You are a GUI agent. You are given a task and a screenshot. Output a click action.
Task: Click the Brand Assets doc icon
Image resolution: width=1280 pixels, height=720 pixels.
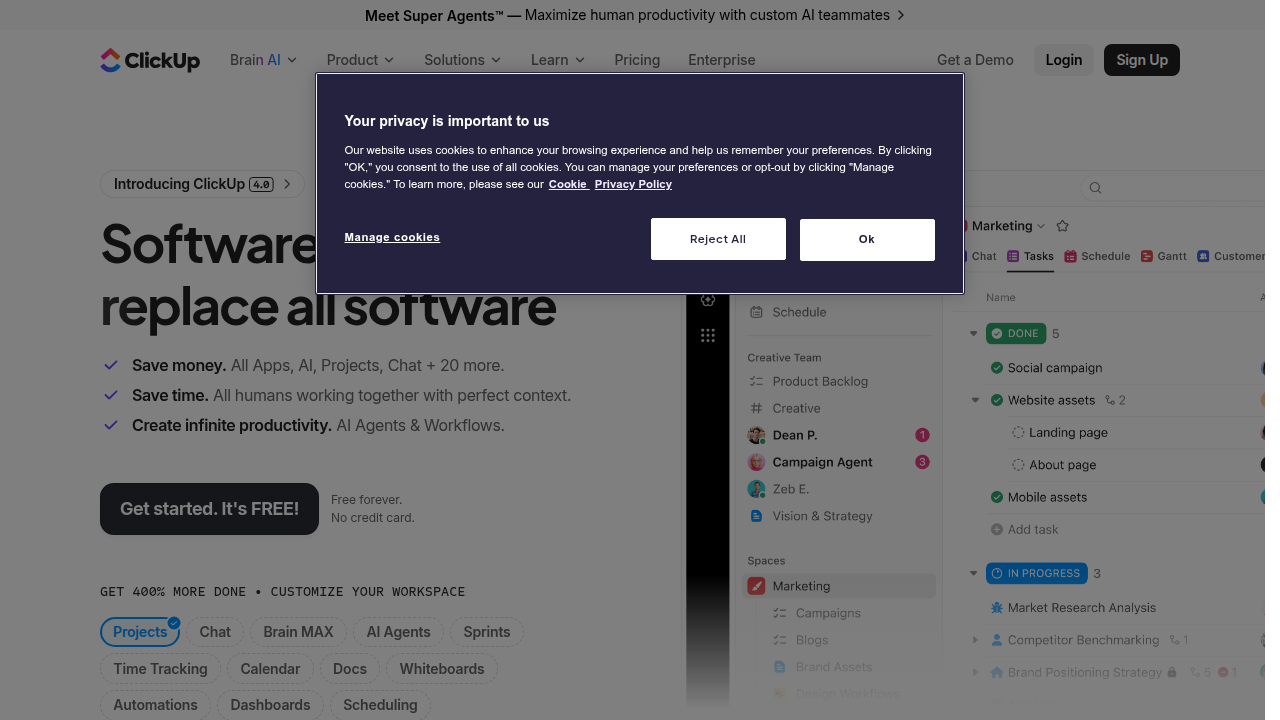pyautogui.click(x=780, y=667)
